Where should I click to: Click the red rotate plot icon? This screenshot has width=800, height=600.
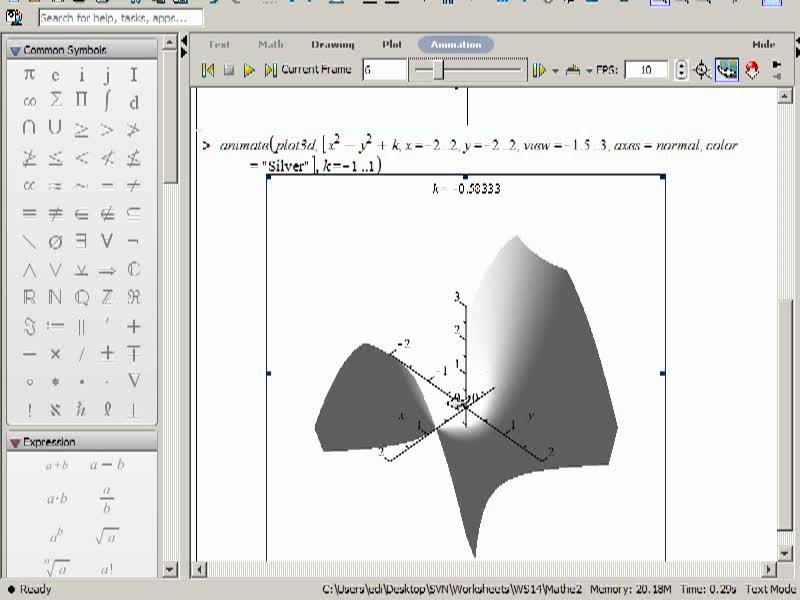[x=752, y=70]
